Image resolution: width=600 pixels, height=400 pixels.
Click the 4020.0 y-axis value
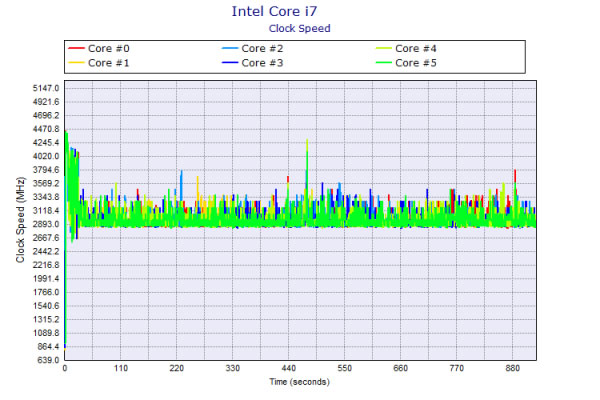(46, 156)
